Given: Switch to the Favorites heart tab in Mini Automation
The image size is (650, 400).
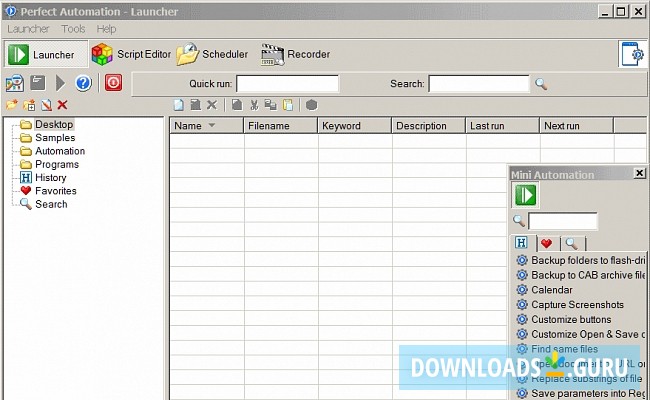Looking at the screenshot, I should click(x=547, y=243).
